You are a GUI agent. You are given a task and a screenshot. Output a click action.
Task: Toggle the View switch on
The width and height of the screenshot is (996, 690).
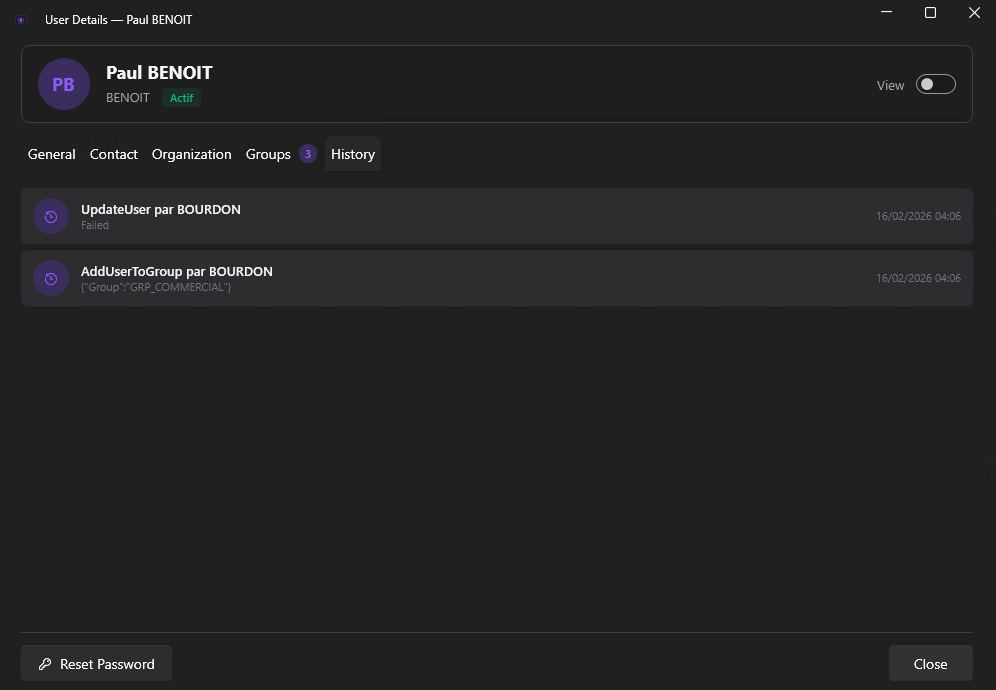pyautogui.click(x=935, y=84)
